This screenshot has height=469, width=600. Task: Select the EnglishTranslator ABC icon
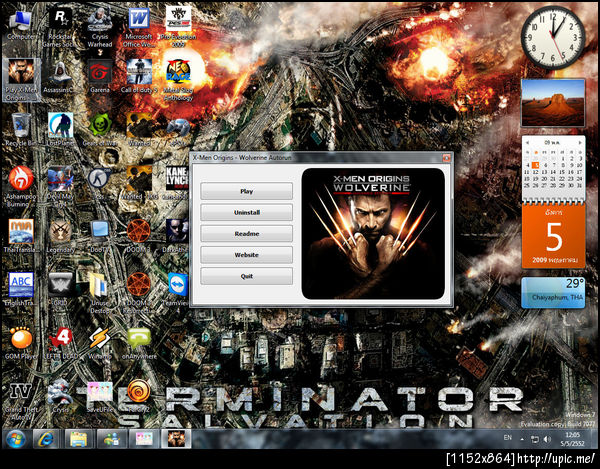[x=21, y=290]
